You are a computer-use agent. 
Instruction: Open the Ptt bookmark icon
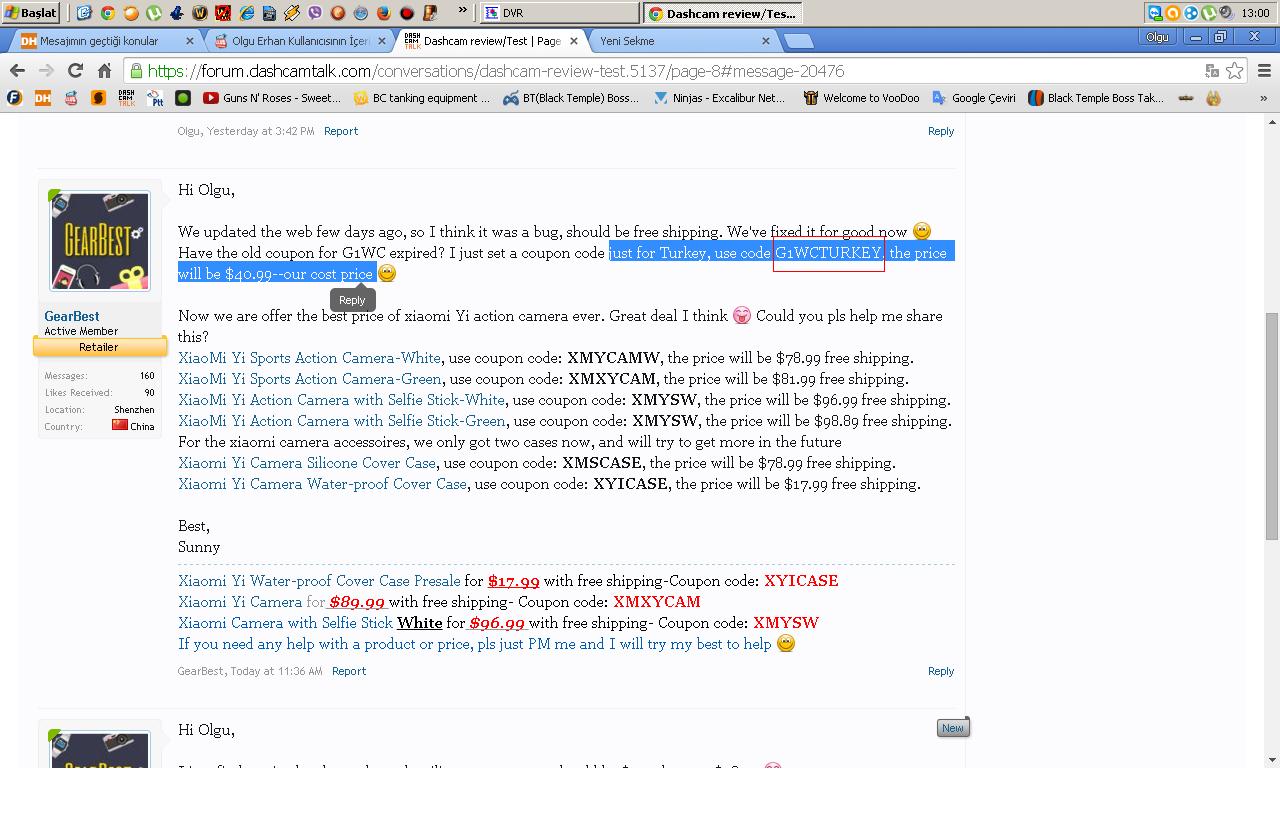155,97
